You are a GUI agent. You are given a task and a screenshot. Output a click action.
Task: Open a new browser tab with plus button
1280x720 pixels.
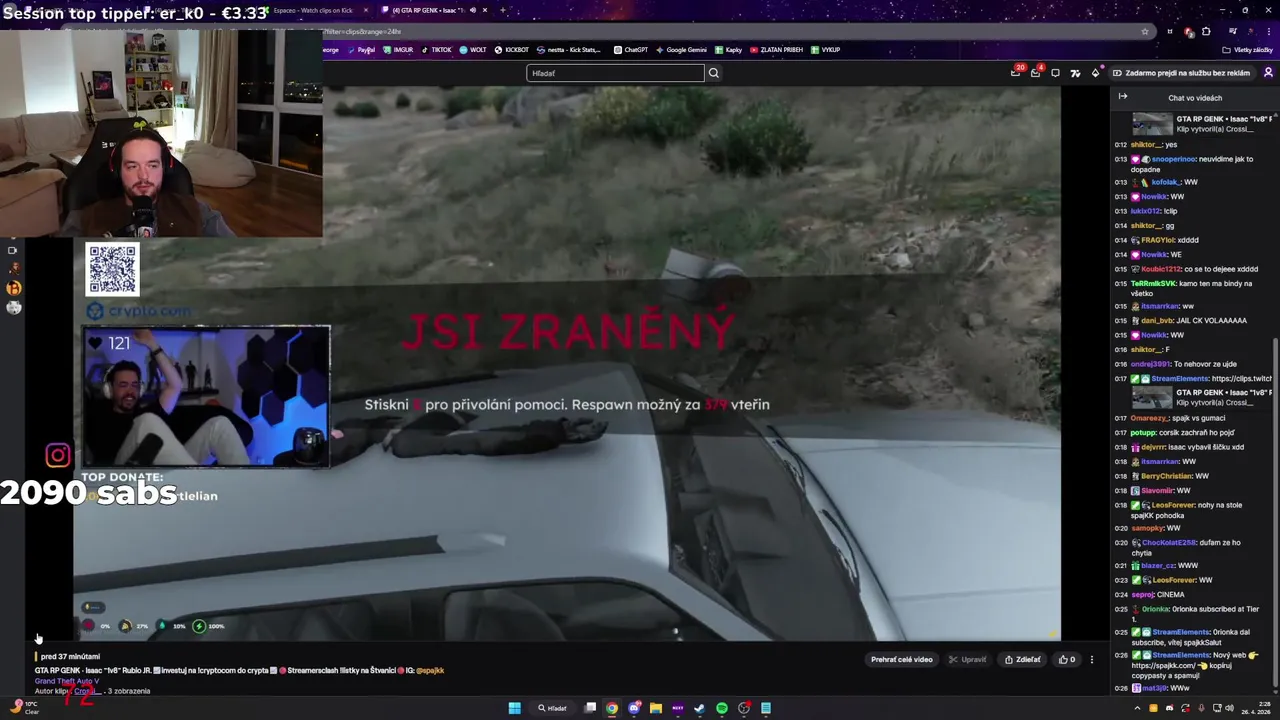pyautogui.click(x=503, y=10)
